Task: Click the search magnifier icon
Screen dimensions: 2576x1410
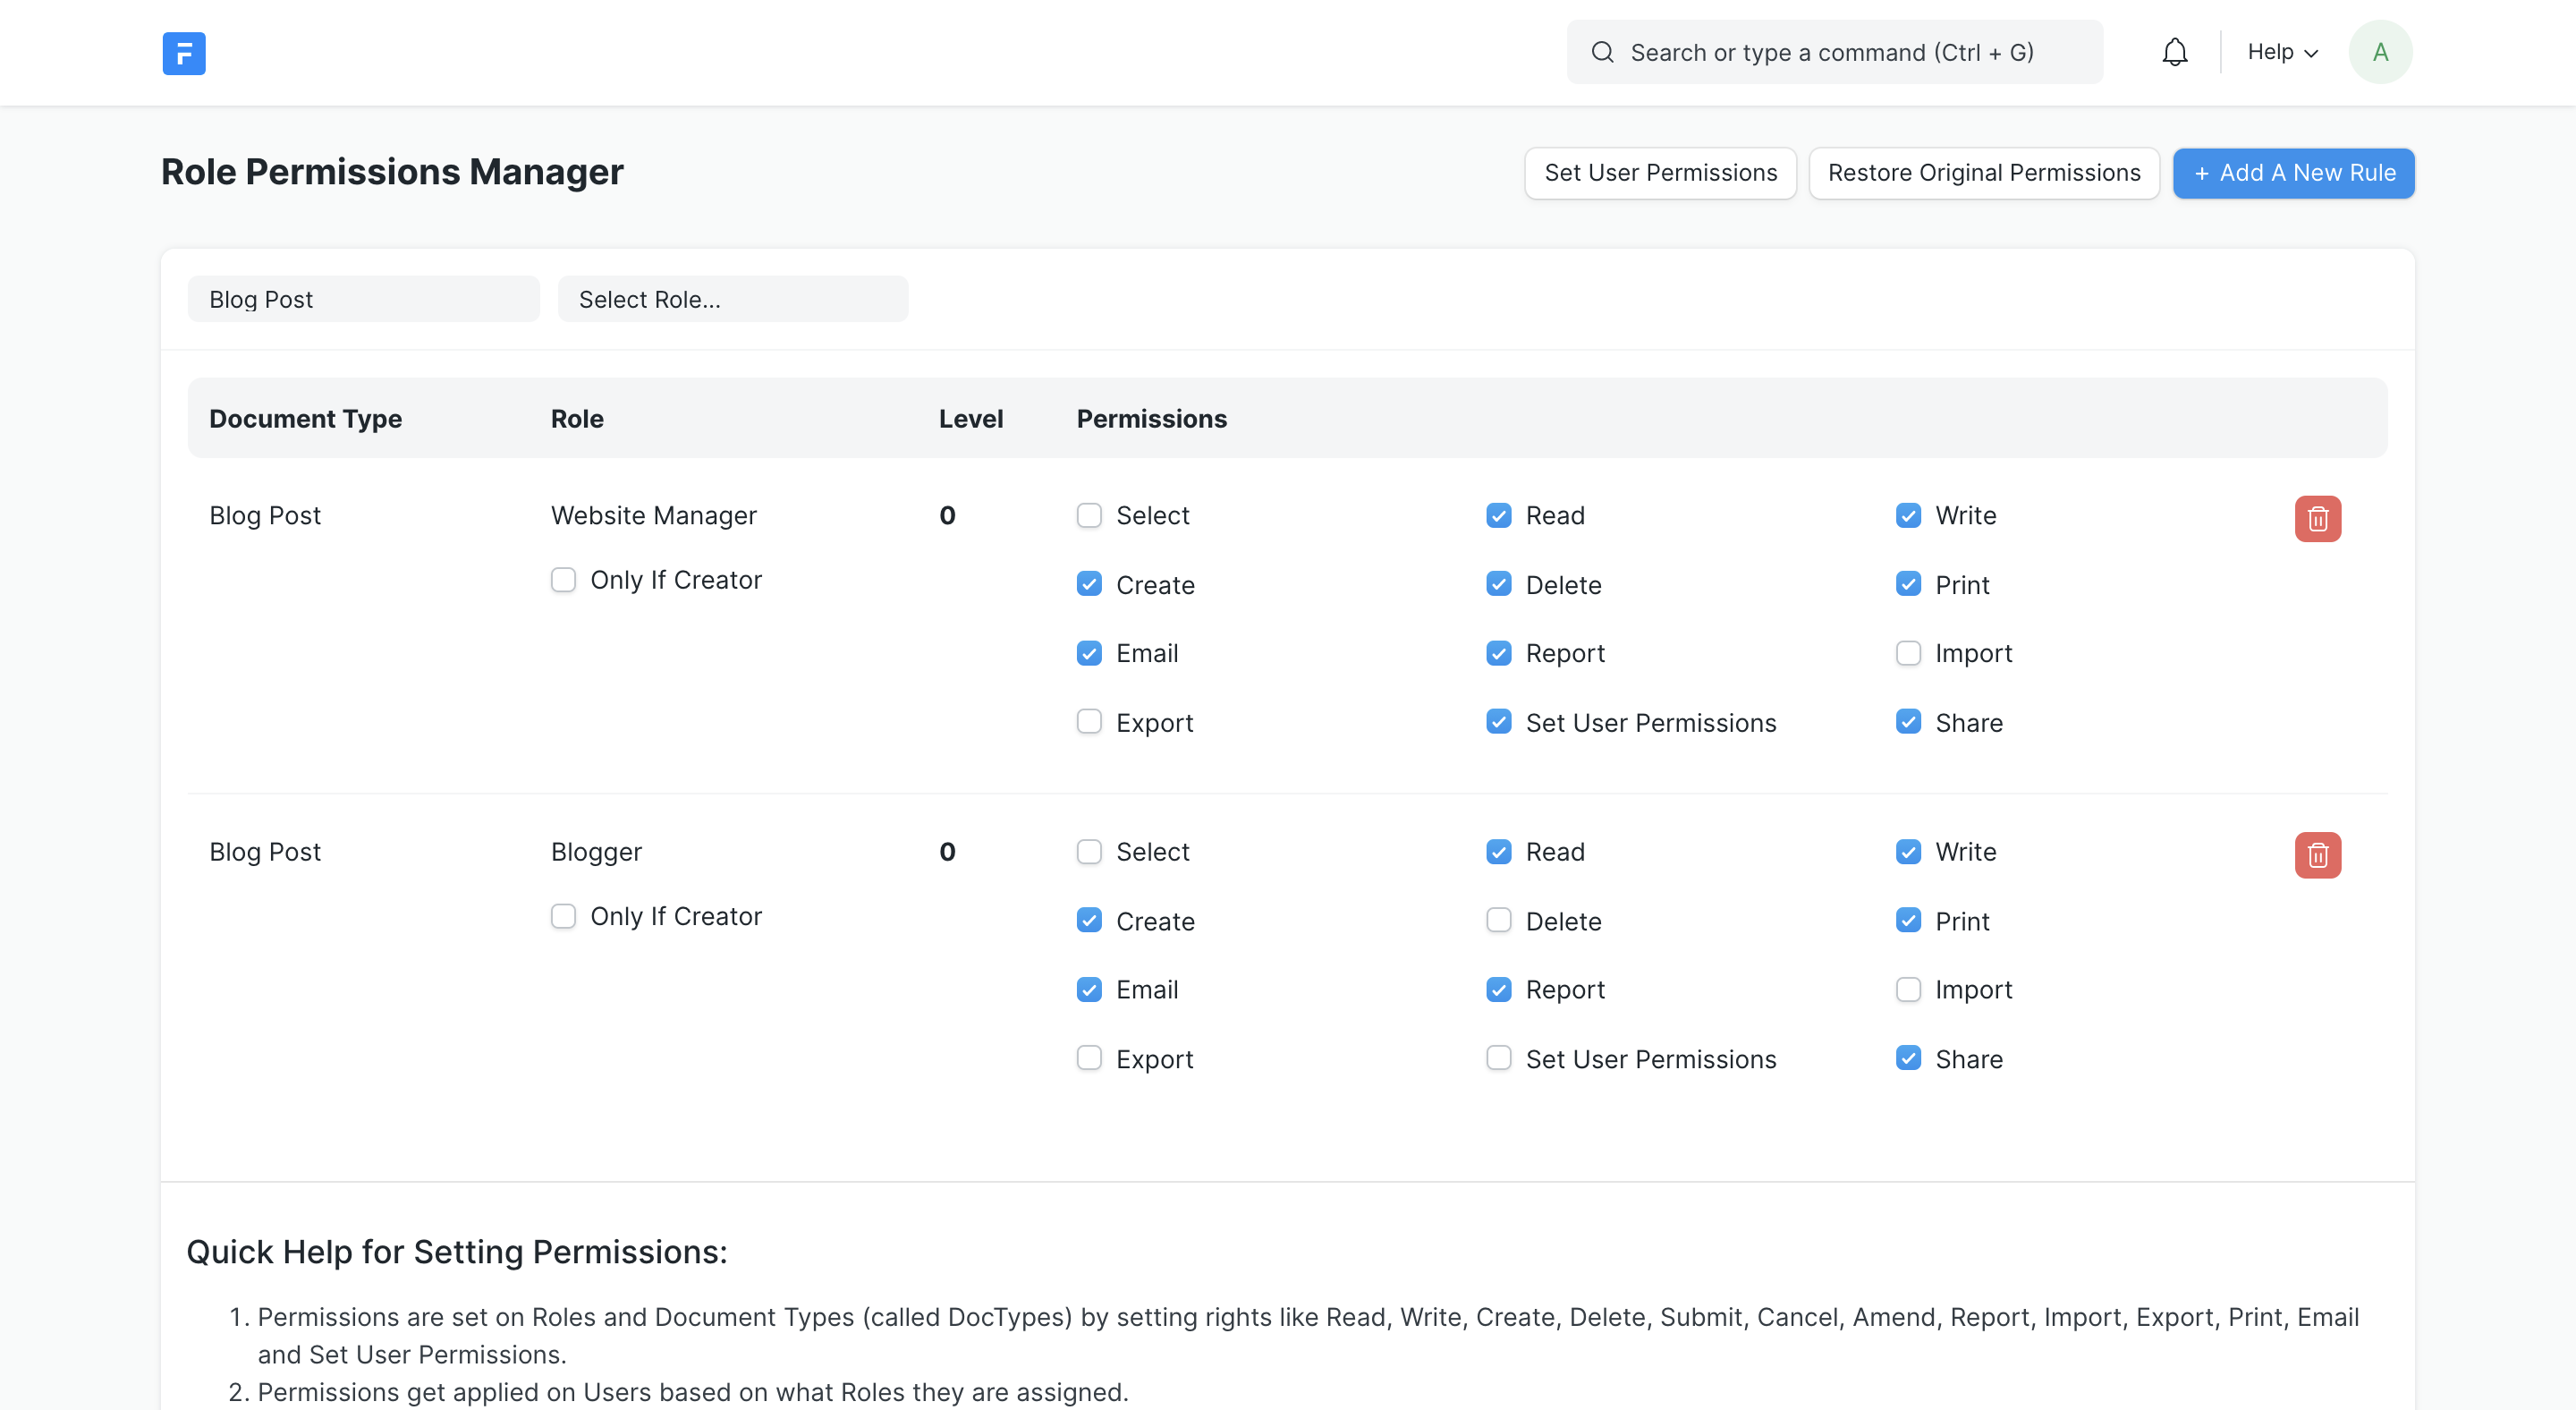Action: pos(1602,51)
